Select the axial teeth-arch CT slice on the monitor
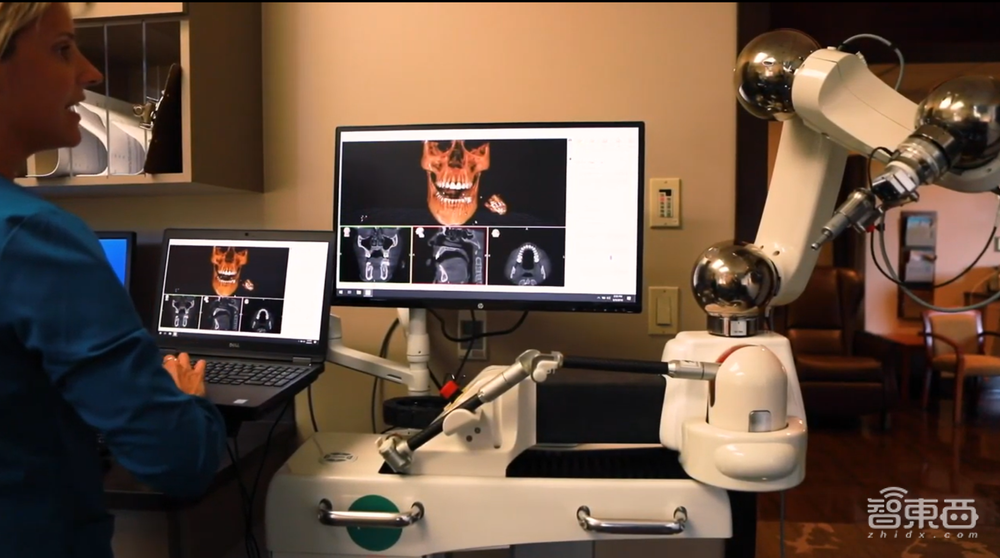The height and width of the screenshot is (558, 1000). click(x=527, y=257)
